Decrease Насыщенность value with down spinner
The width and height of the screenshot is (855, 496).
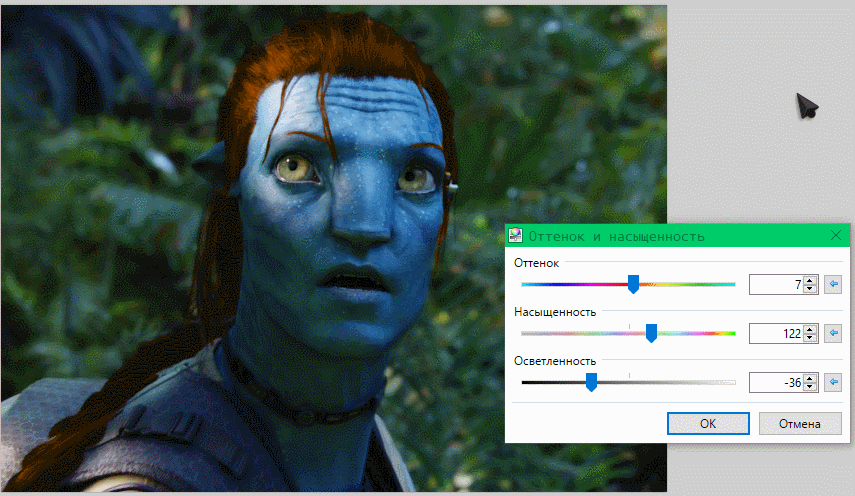pos(811,338)
